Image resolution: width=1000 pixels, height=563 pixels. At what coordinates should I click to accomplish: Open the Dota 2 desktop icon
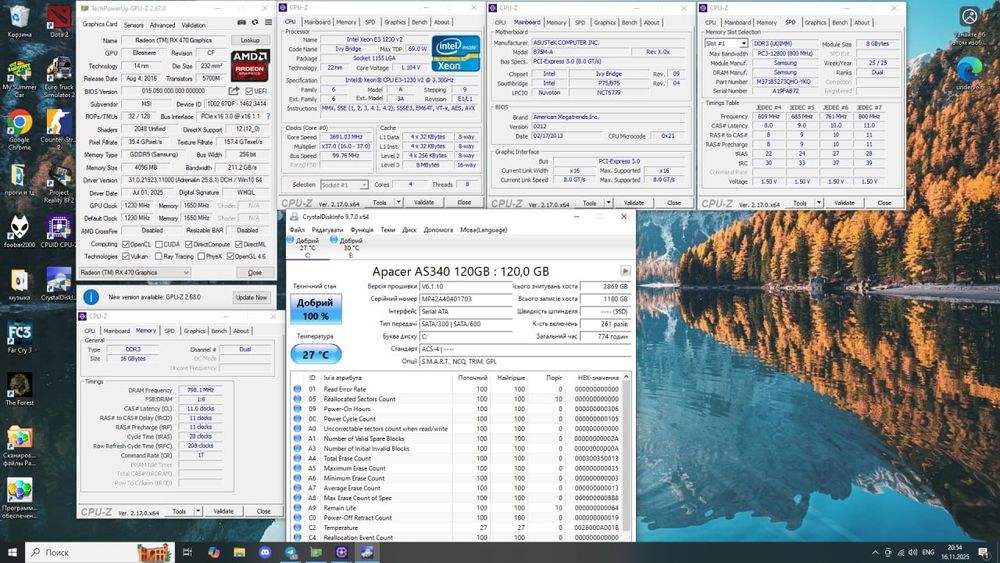point(59,21)
